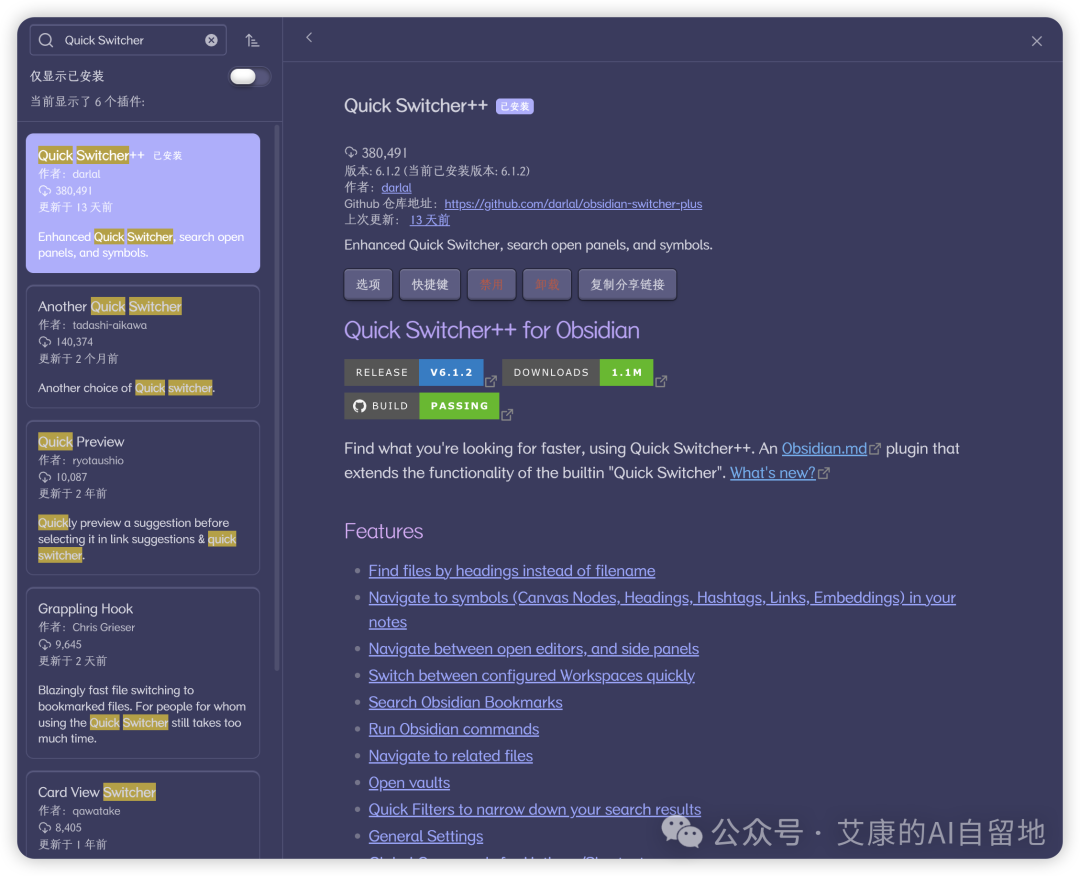Go back with the left chevron
Viewport: 1080px width, 876px height.
tap(309, 37)
